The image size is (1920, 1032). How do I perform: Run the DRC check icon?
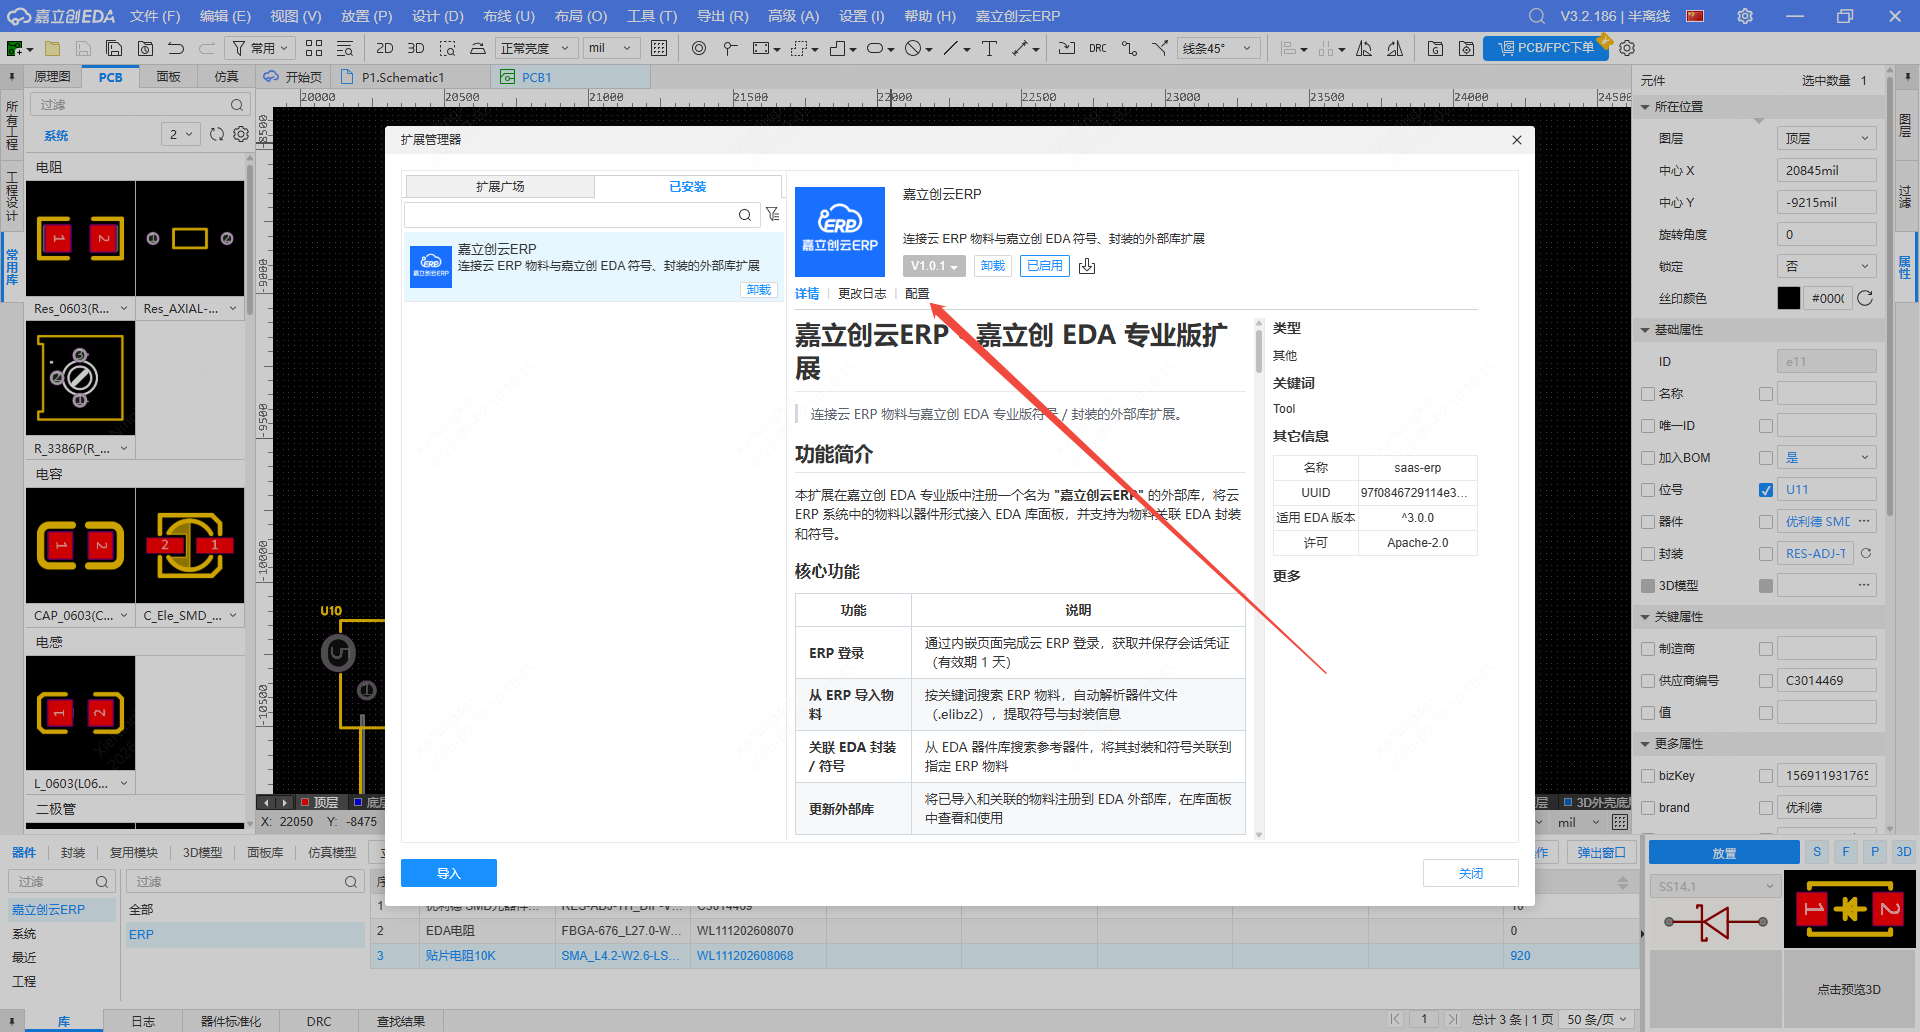pyautogui.click(x=1098, y=48)
